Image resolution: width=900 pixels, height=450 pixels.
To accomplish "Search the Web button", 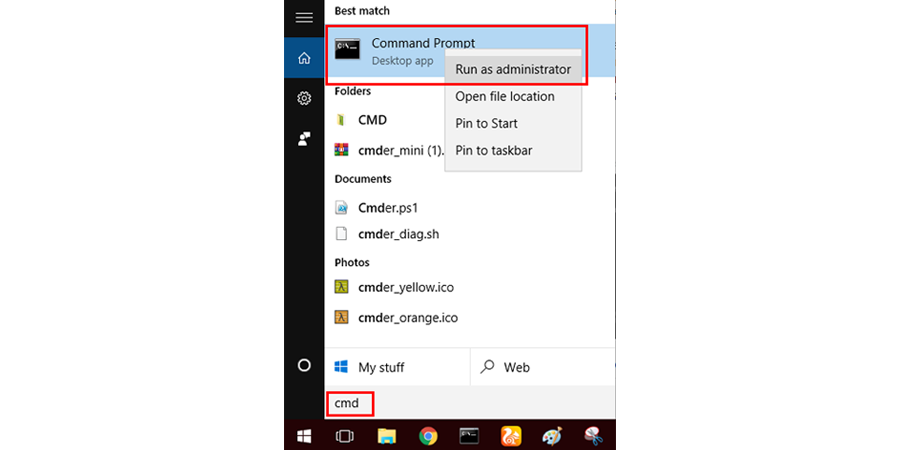I will point(543,367).
